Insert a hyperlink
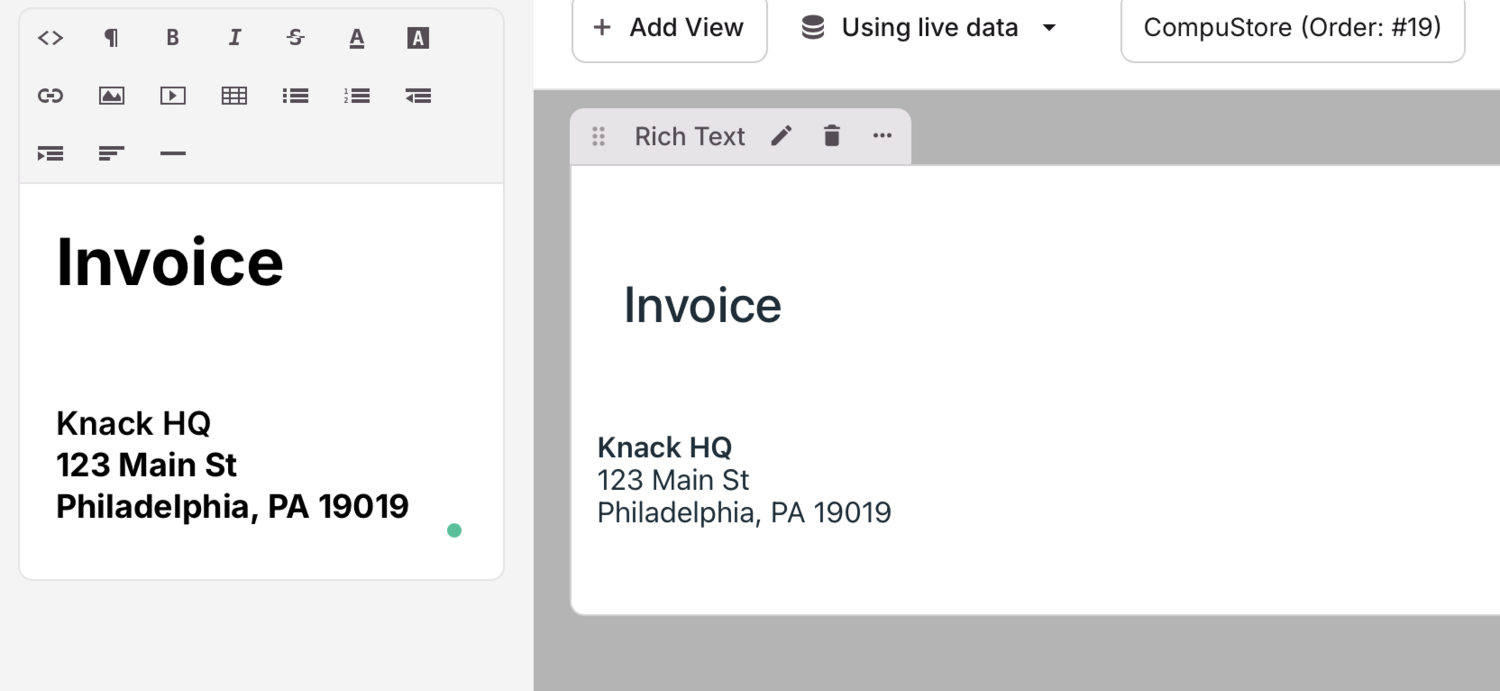The height and width of the screenshot is (691, 1500). point(50,95)
